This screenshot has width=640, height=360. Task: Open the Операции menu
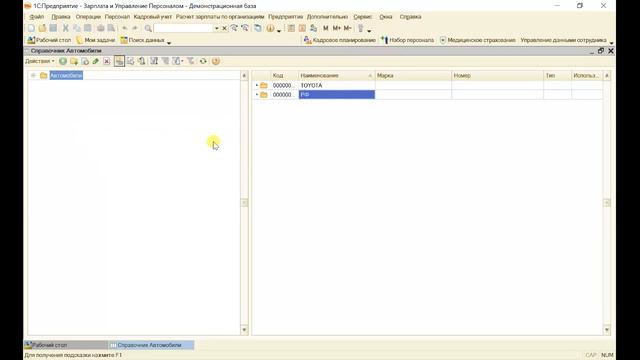tap(88, 17)
